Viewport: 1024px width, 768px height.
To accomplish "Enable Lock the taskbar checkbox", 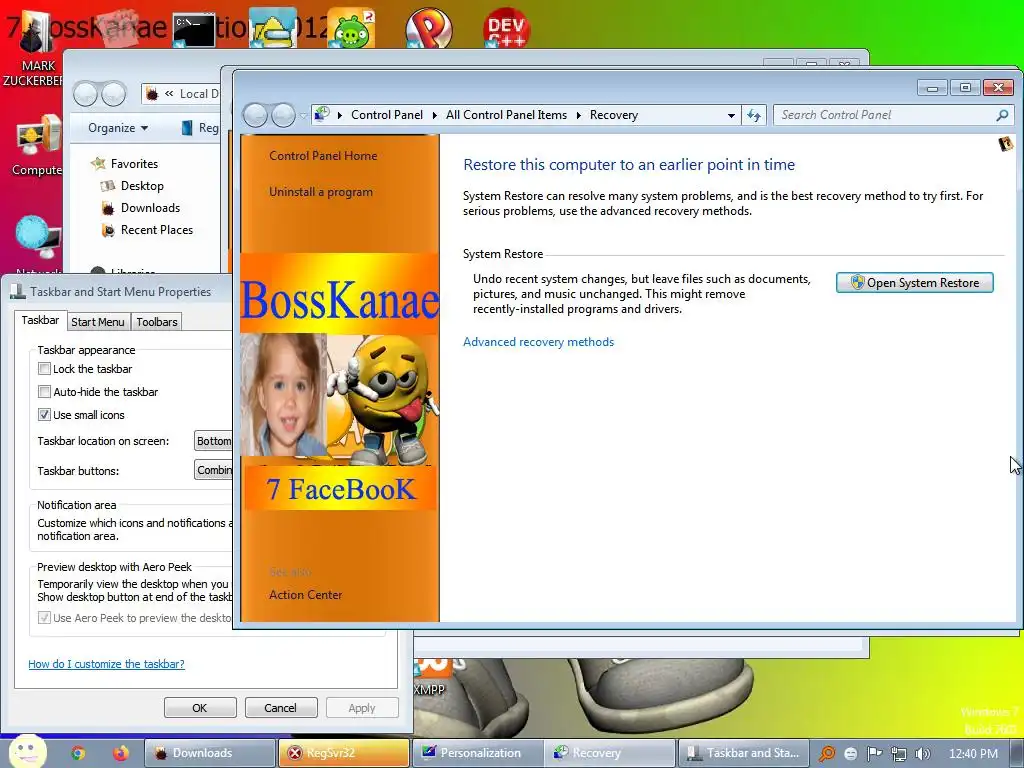I will [x=44, y=368].
